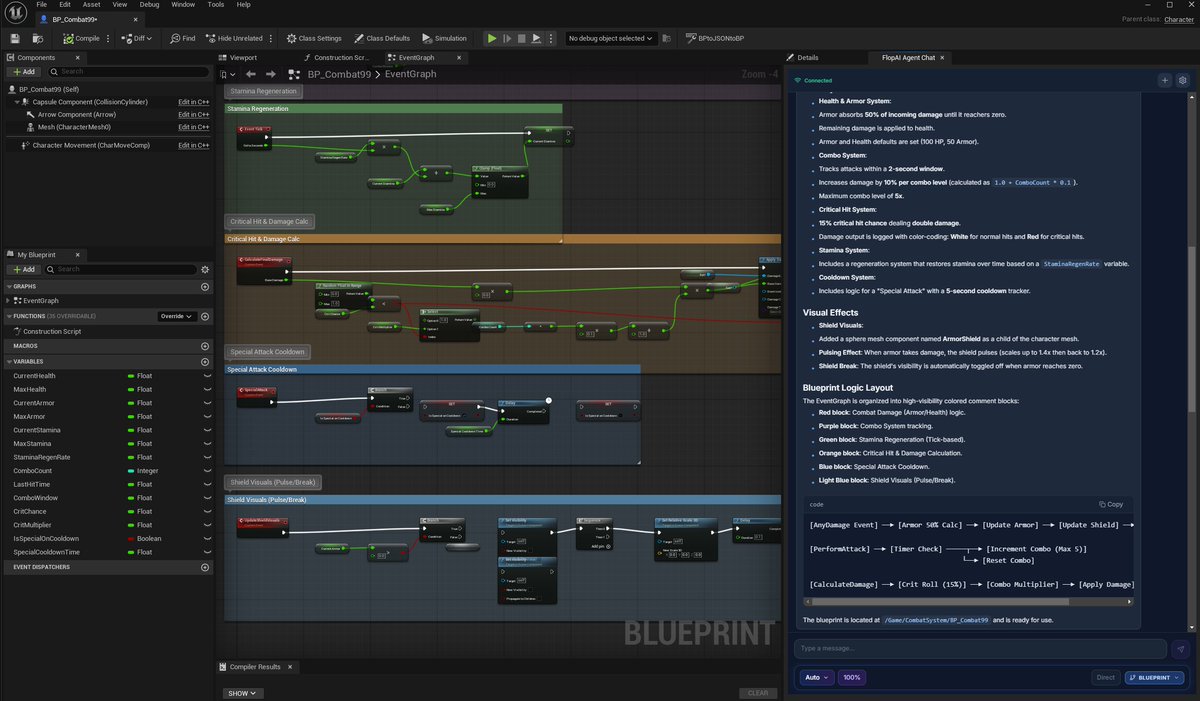Open FlopAI chat settings gear
Viewport: 1200px width, 701px height.
pyautogui.click(x=1182, y=80)
